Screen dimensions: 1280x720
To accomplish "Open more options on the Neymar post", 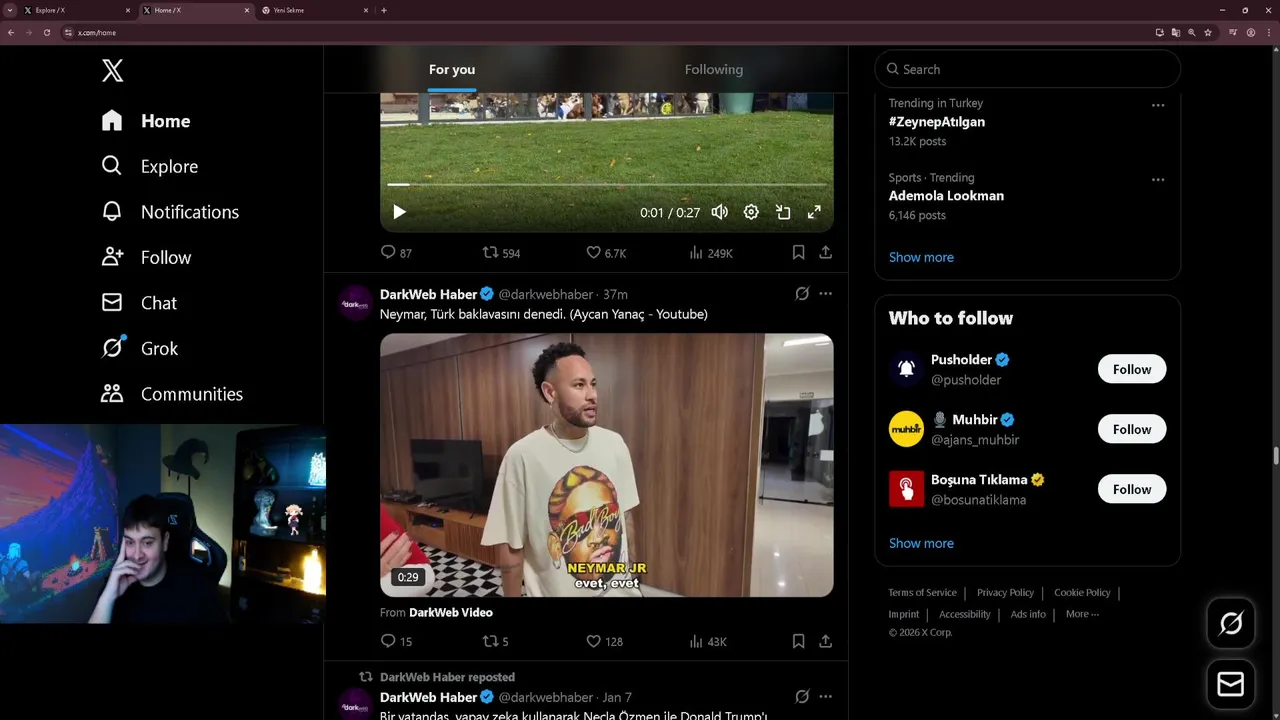I will point(825,294).
